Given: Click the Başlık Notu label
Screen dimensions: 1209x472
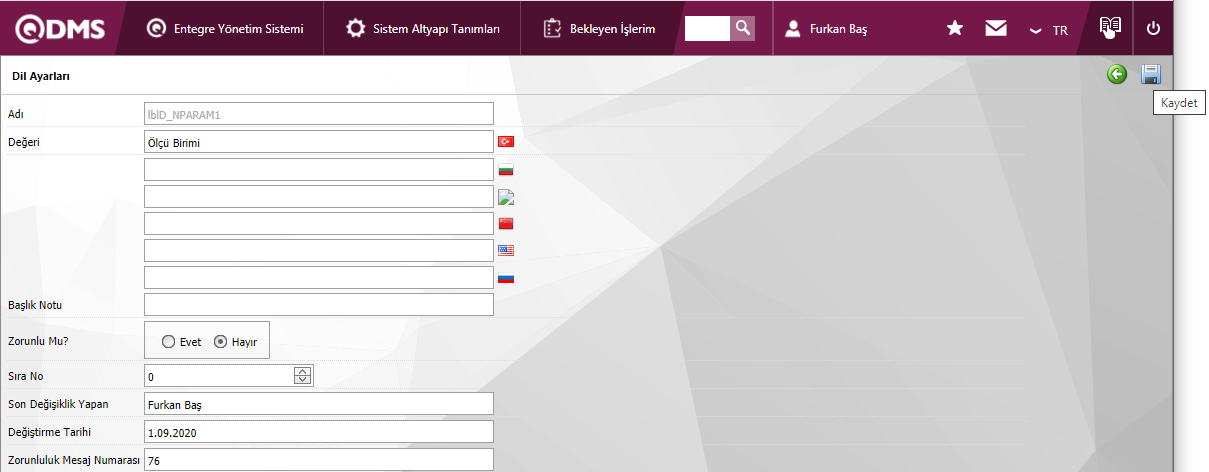Looking at the screenshot, I should (35, 304).
